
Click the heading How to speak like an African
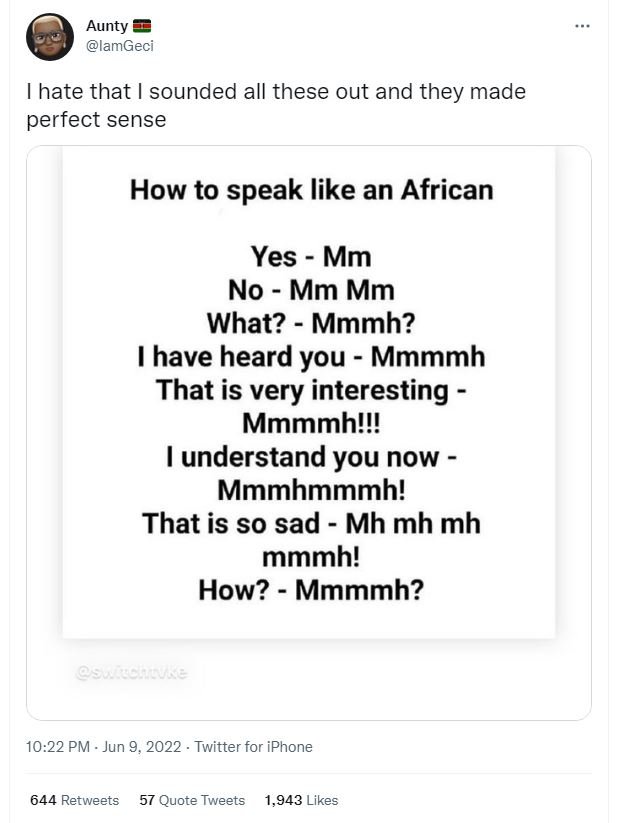(x=311, y=189)
